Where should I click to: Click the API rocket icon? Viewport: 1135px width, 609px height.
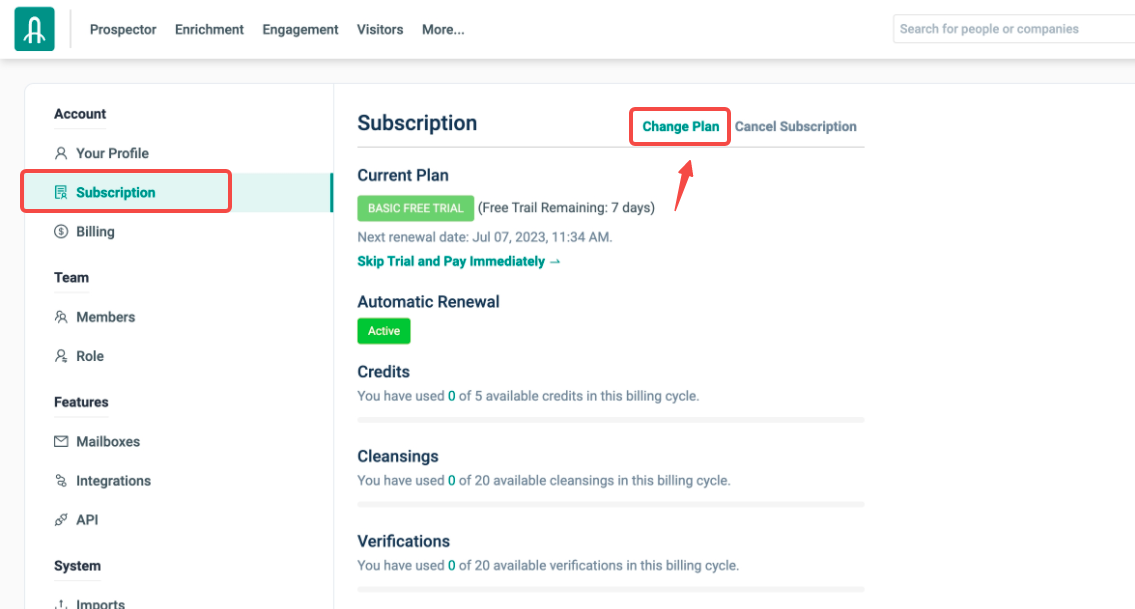pos(61,520)
